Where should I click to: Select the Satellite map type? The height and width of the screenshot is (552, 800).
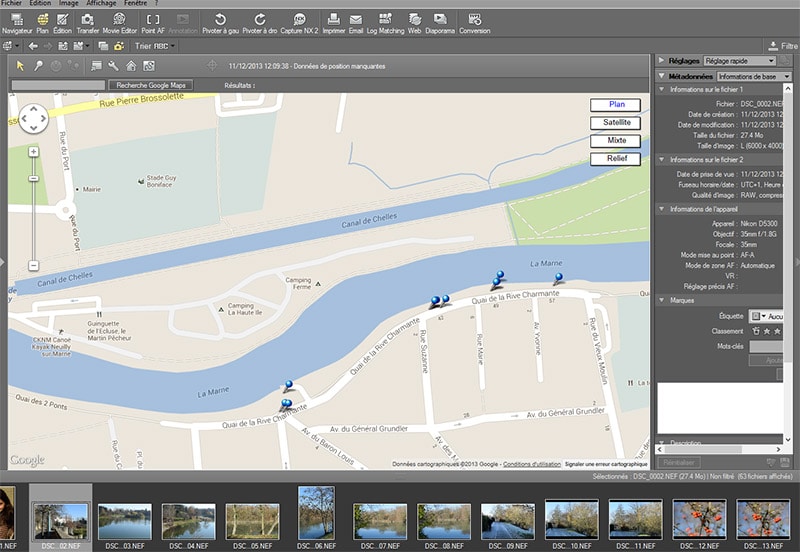coord(615,122)
